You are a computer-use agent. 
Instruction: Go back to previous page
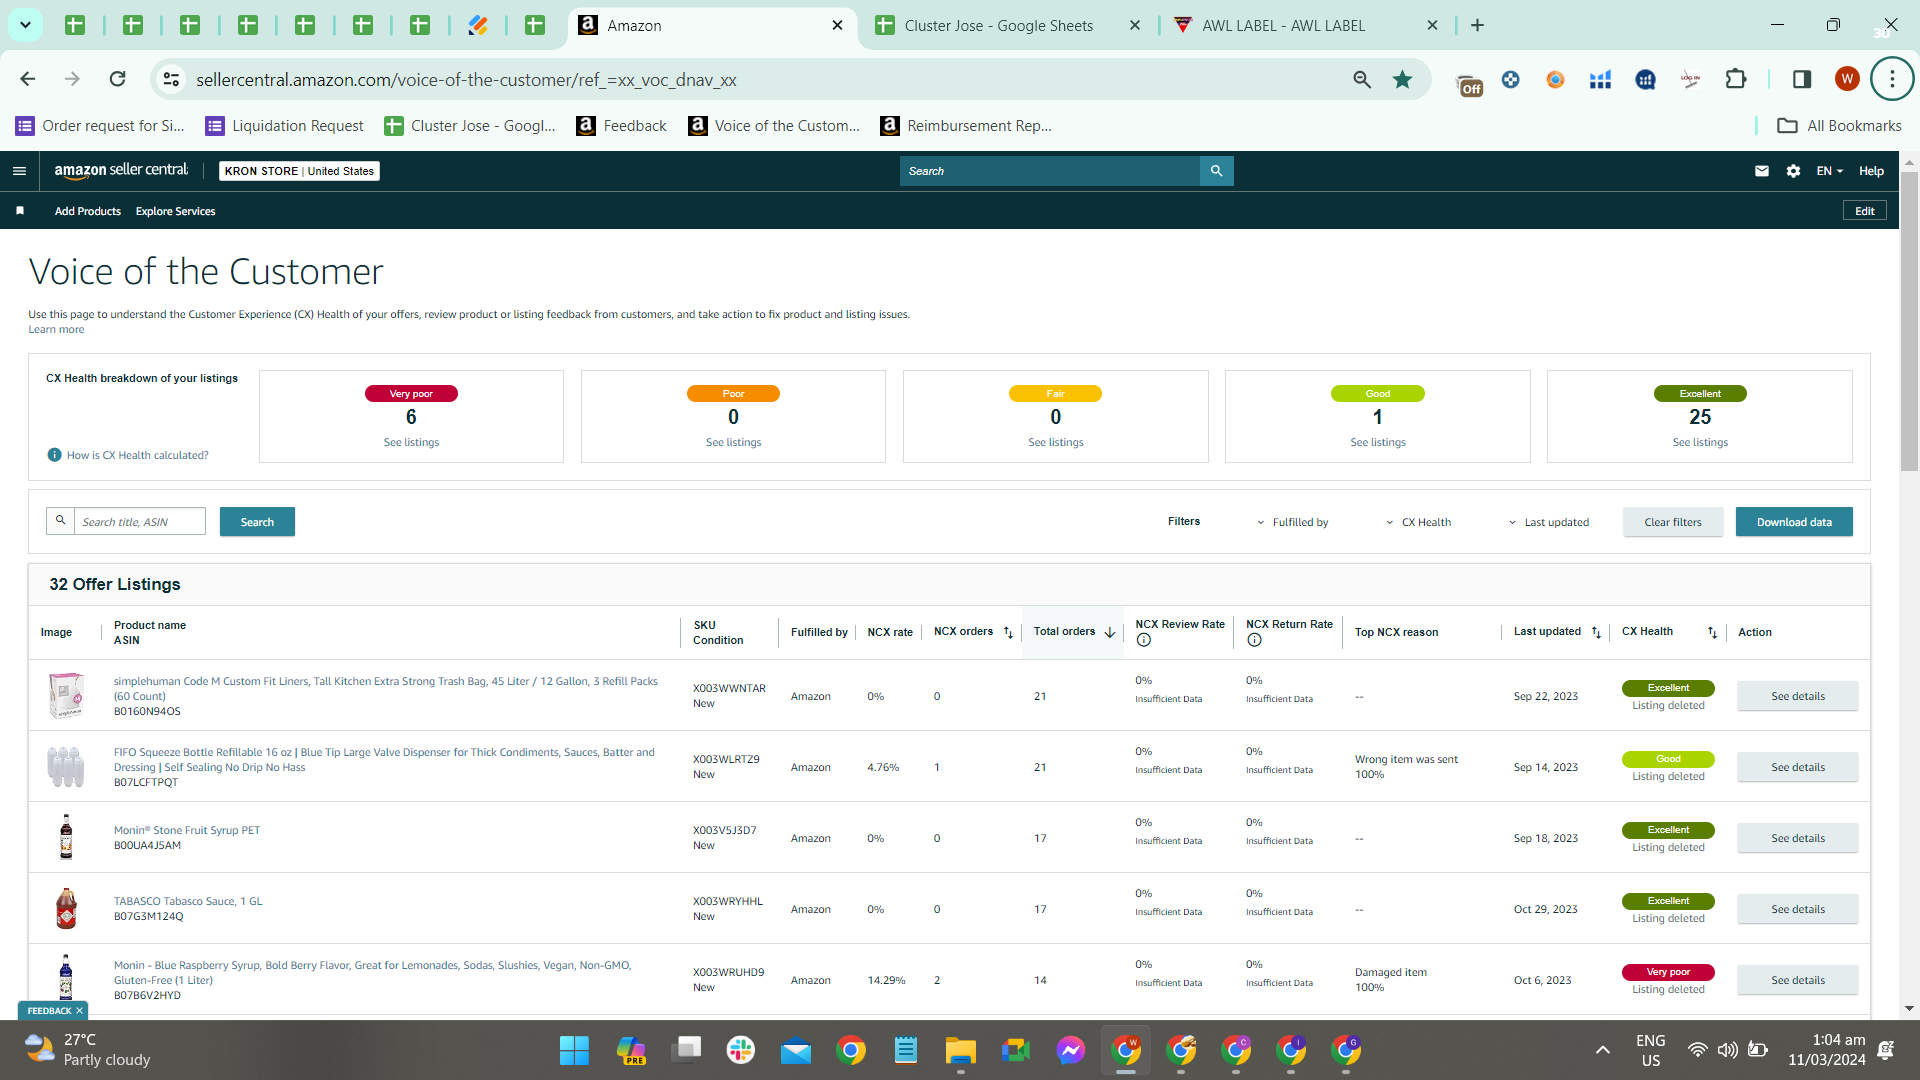28,79
